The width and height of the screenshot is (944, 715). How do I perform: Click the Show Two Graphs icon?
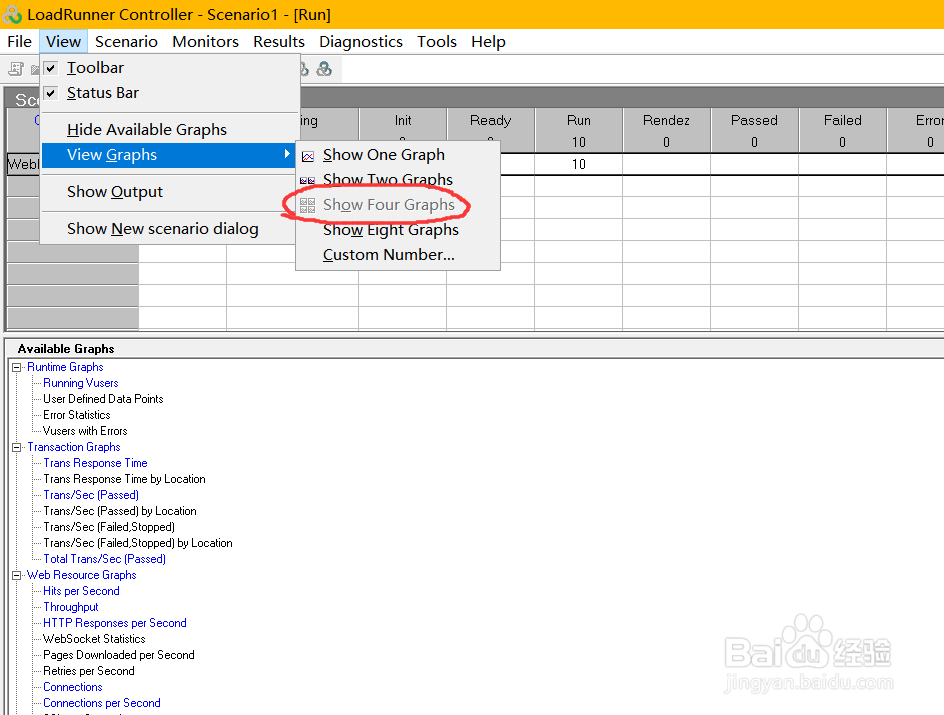tap(308, 181)
